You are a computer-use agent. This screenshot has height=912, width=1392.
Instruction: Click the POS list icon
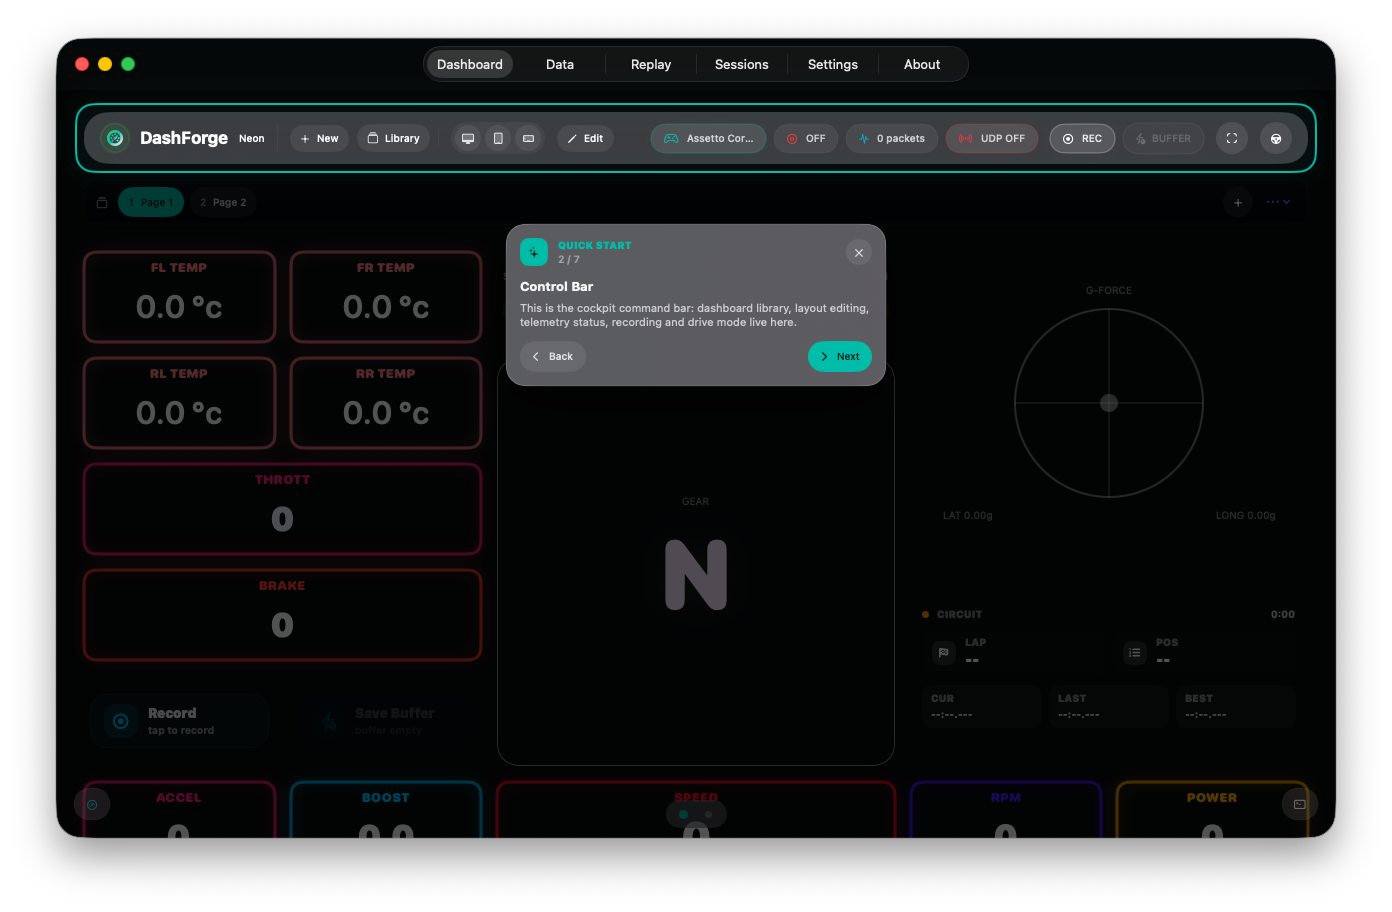pos(1134,653)
